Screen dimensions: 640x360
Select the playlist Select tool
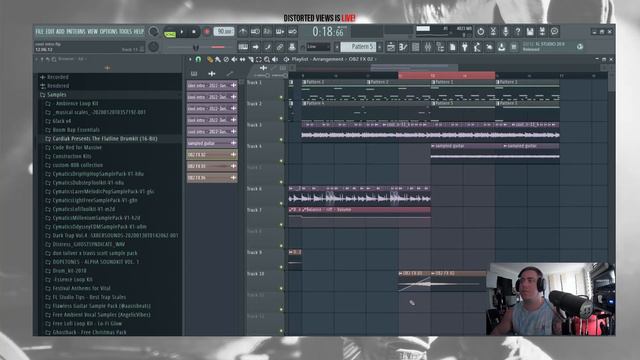[259, 60]
